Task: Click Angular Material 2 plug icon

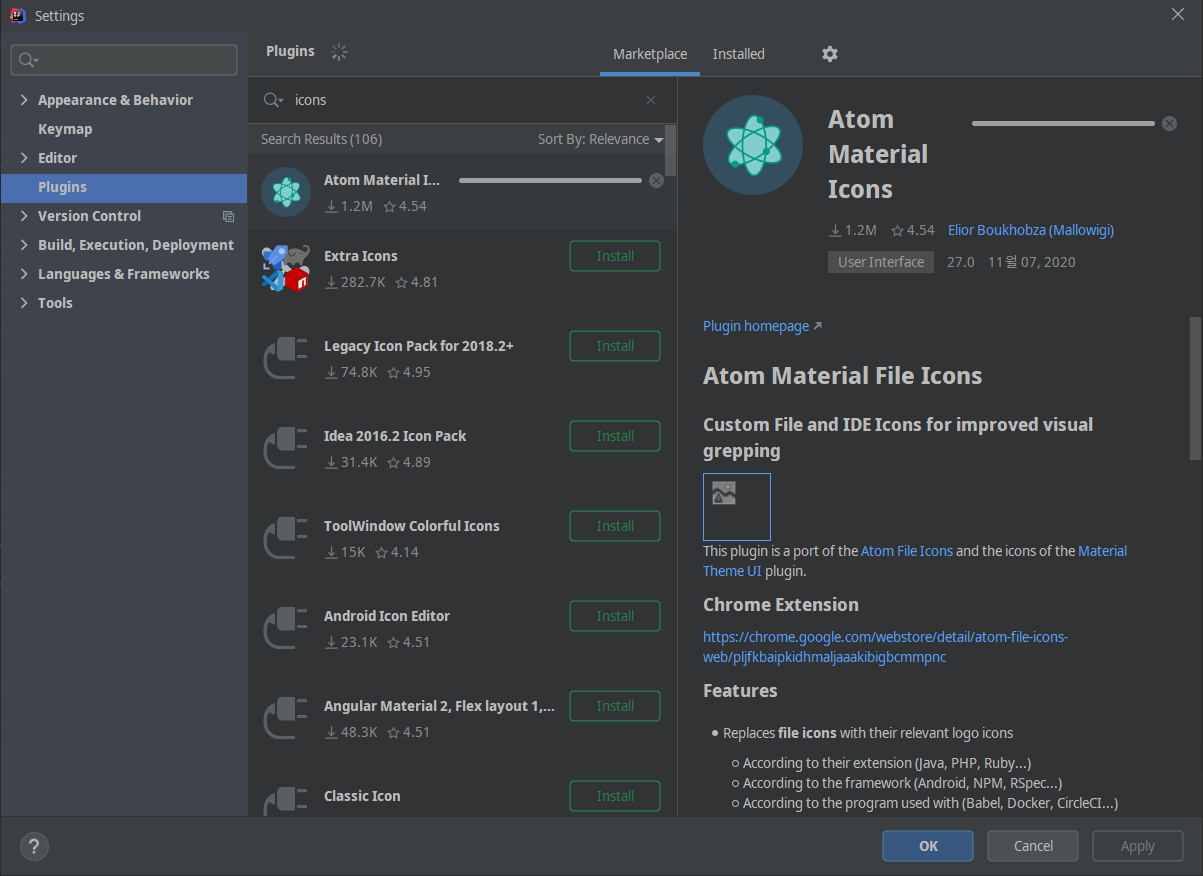Action: tap(286, 718)
